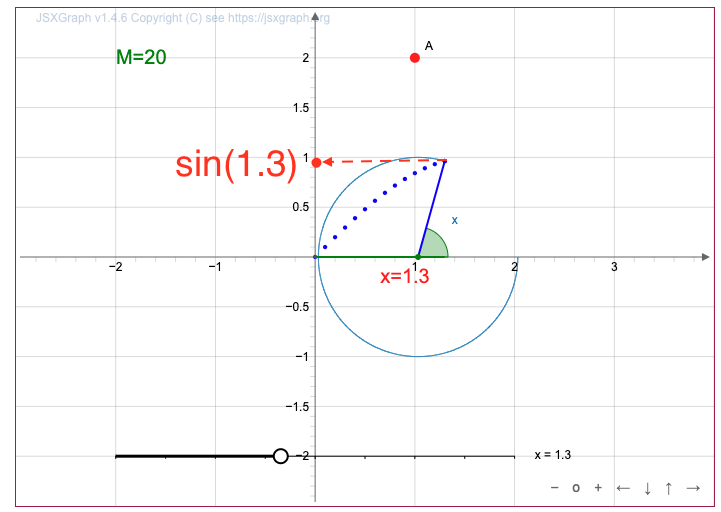Pan the board with the right arrow
721x512 pixels.
(692, 488)
